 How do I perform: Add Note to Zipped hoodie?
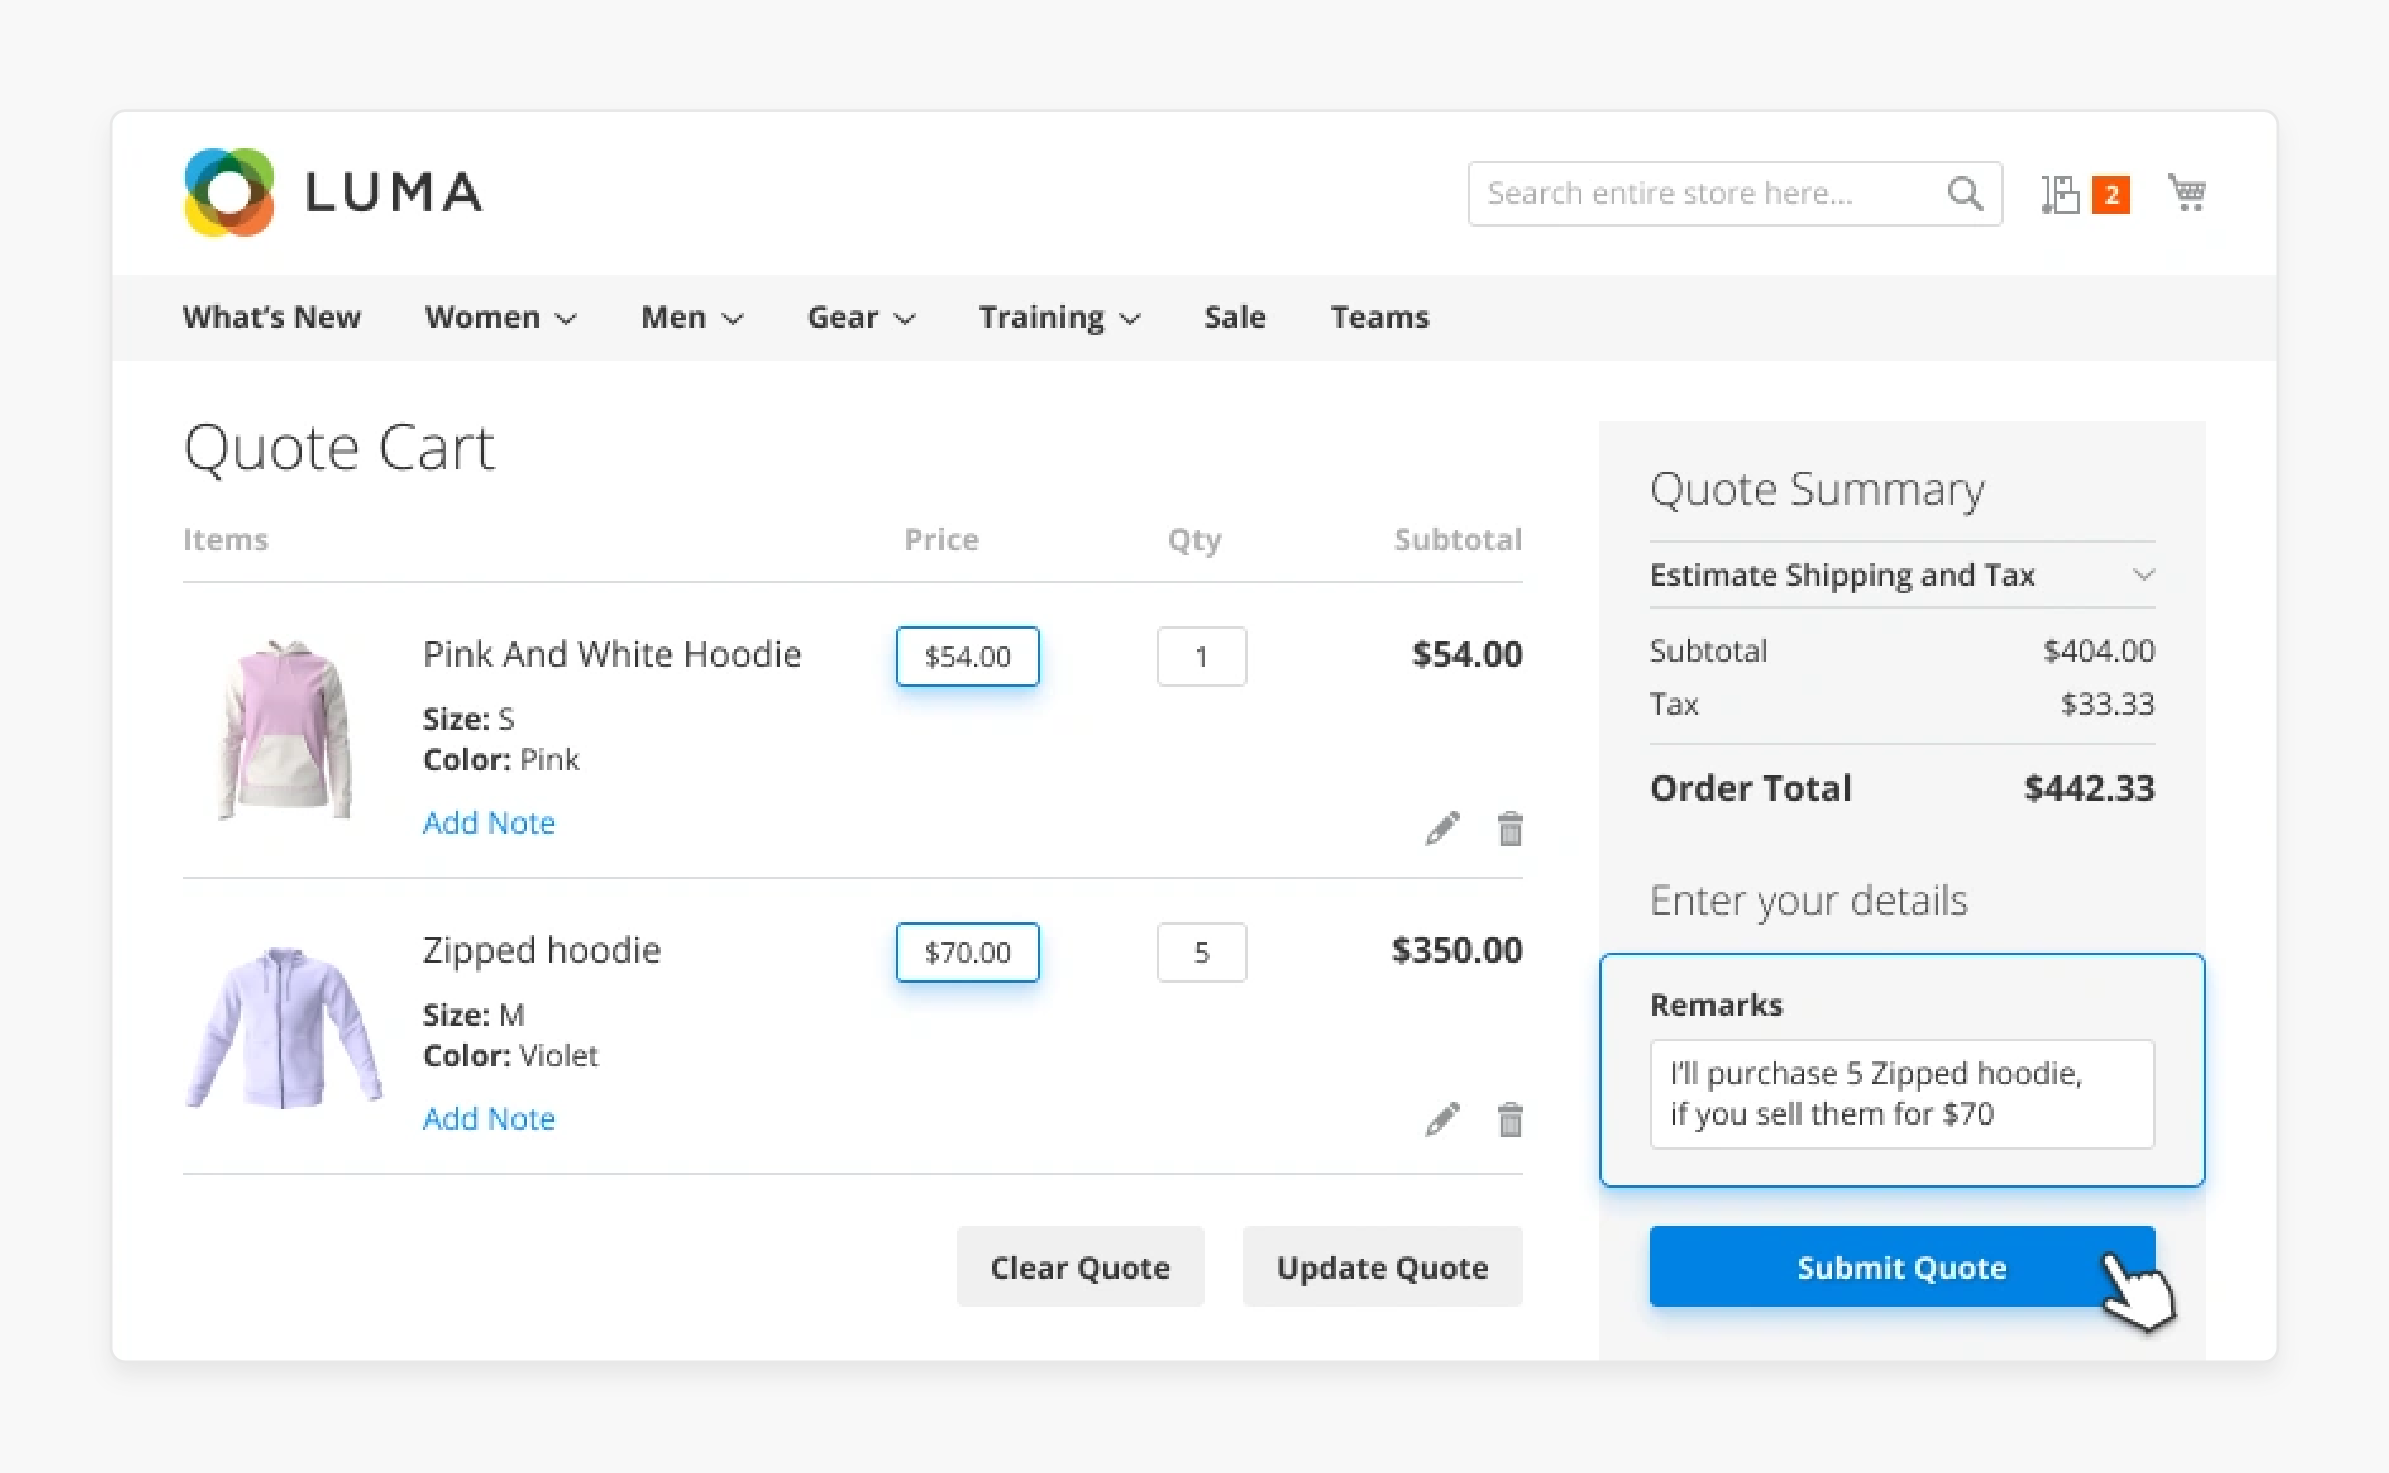[x=489, y=1119]
